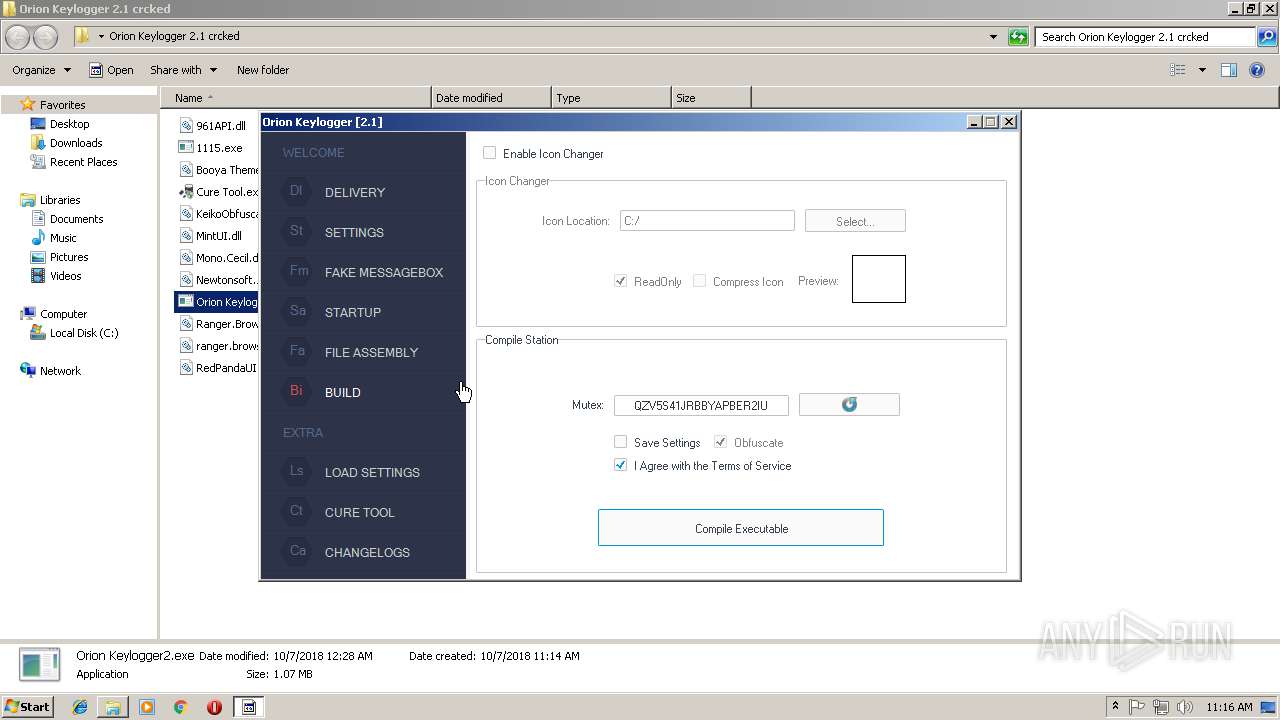The height and width of the screenshot is (720, 1280).
Task: Open the Opera browser taskbar icon
Action: click(x=214, y=707)
